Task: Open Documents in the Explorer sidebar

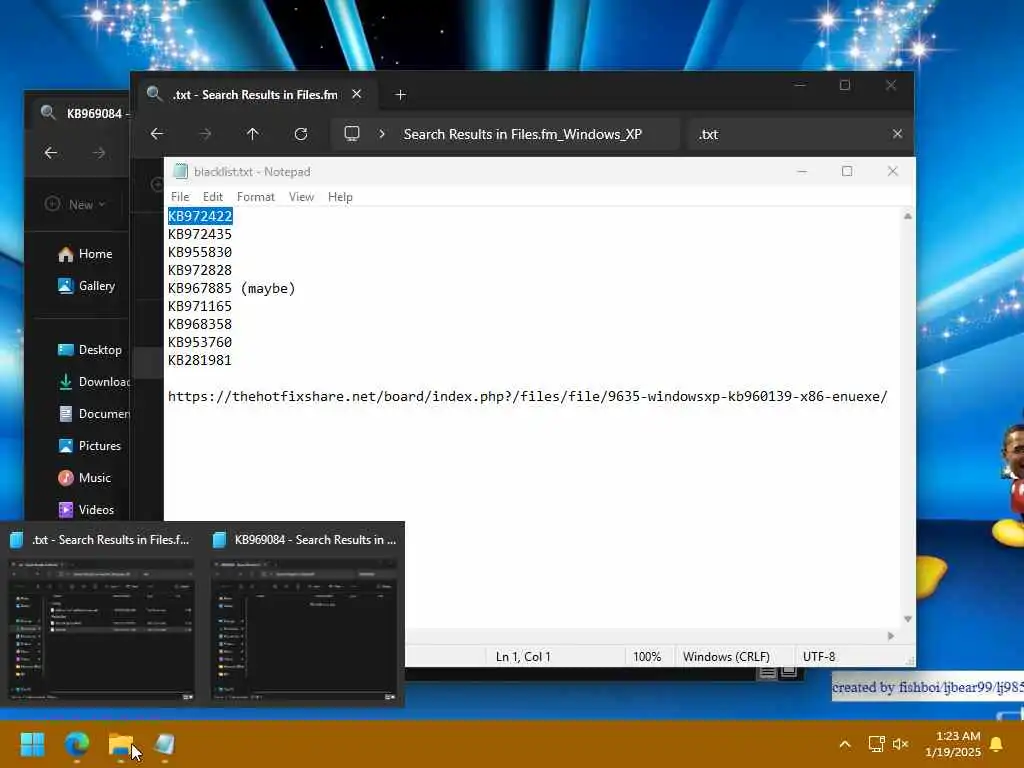Action: [93, 414]
